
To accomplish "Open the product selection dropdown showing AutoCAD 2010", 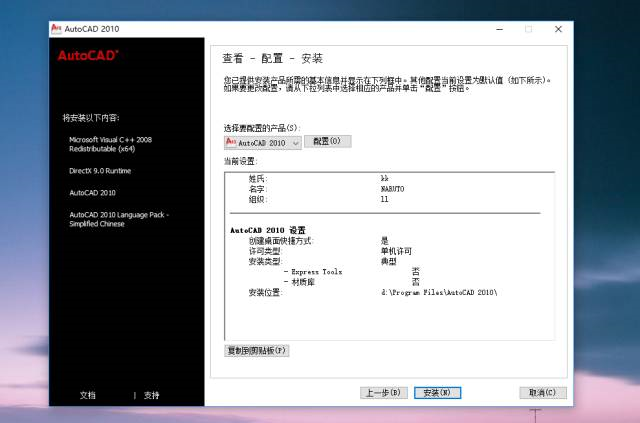I will [263, 142].
